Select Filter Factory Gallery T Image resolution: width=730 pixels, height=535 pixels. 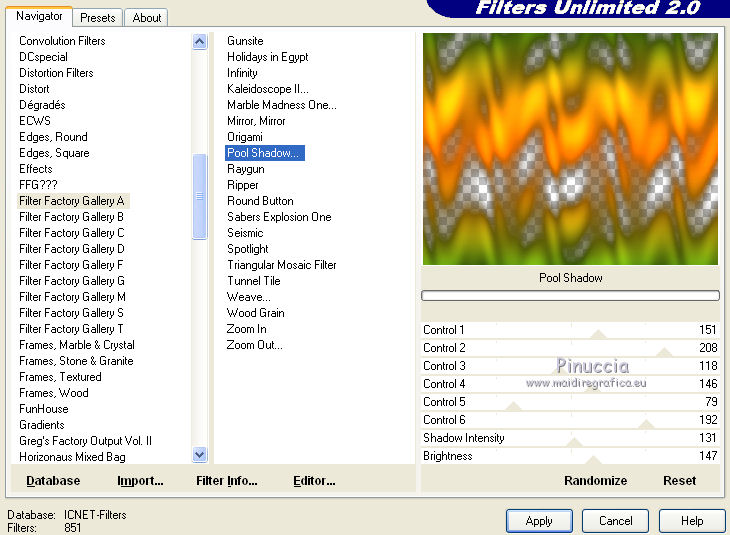71,329
